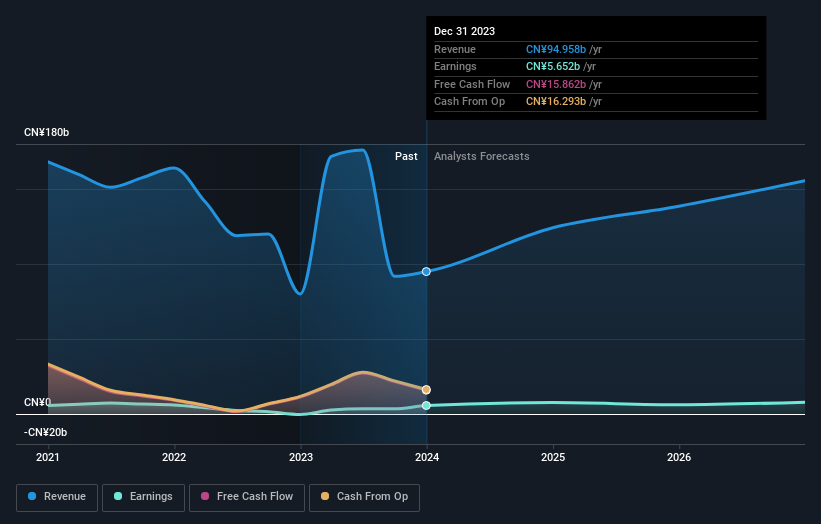Click the Earnings row label in tooltip
Image resolution: width=821 pixels, height=524 pixels.
coord(456,66)
